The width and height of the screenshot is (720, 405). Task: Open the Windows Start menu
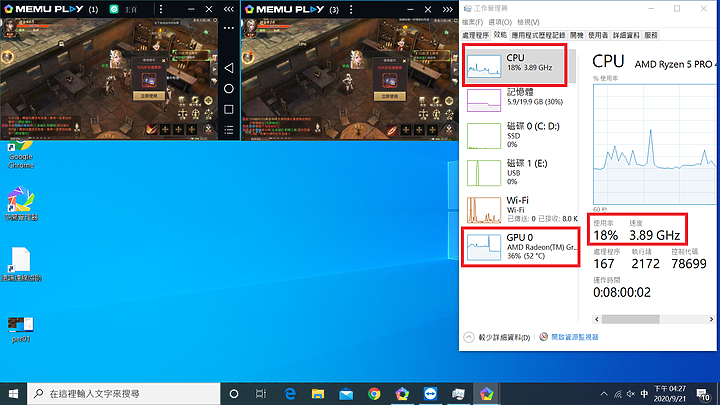coord(13,394)
